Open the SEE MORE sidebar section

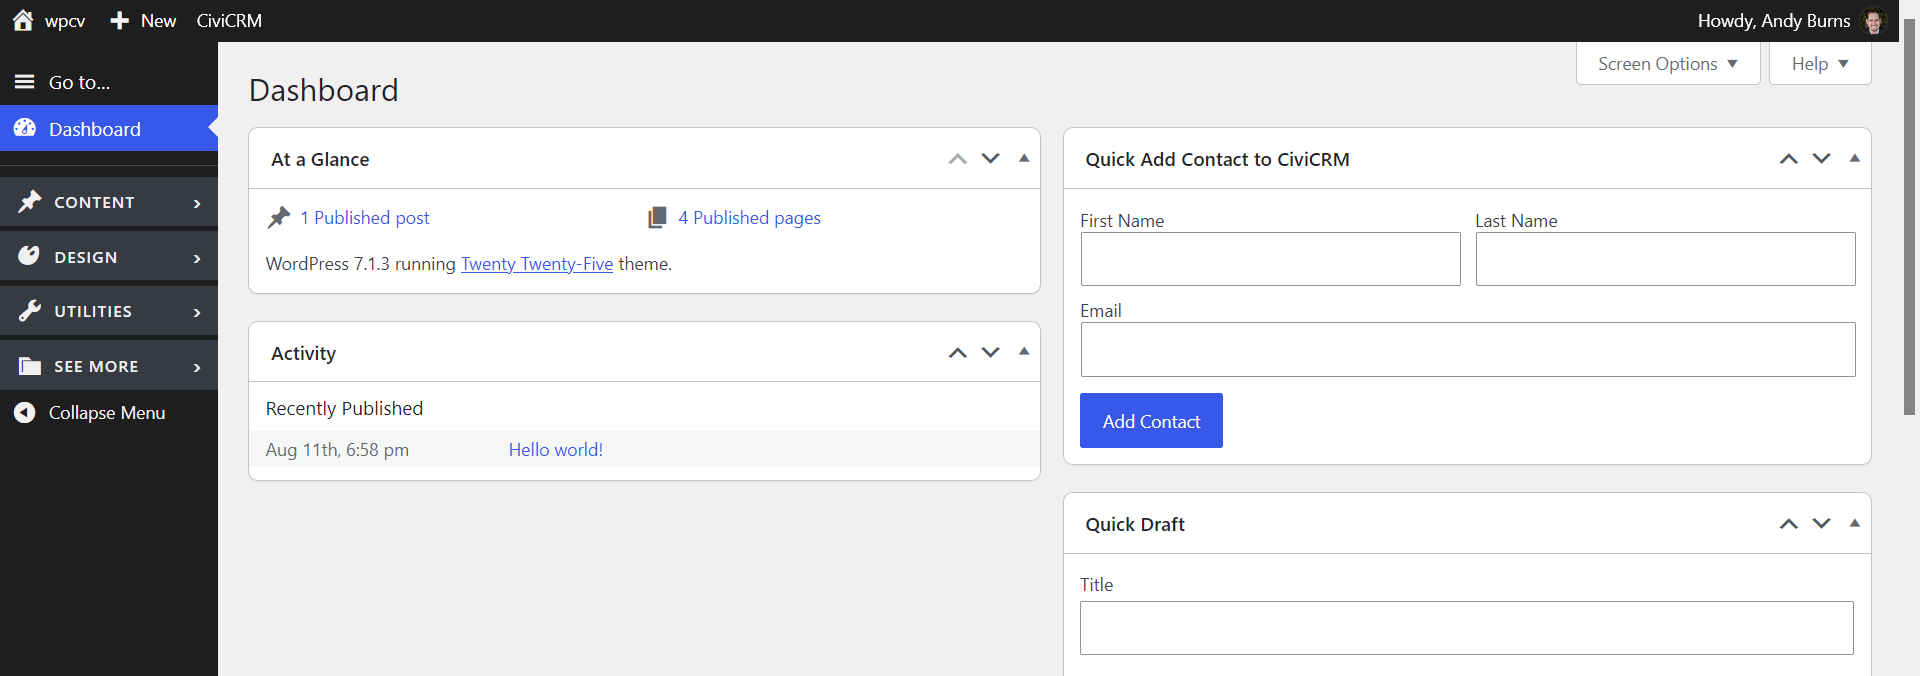[x=109, y=366]
